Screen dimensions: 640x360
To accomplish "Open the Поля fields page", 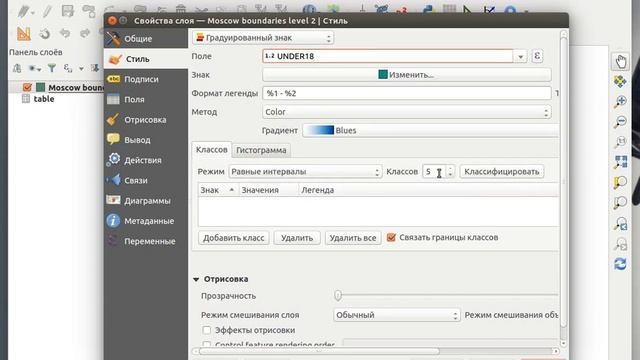I will coord(146,99).
